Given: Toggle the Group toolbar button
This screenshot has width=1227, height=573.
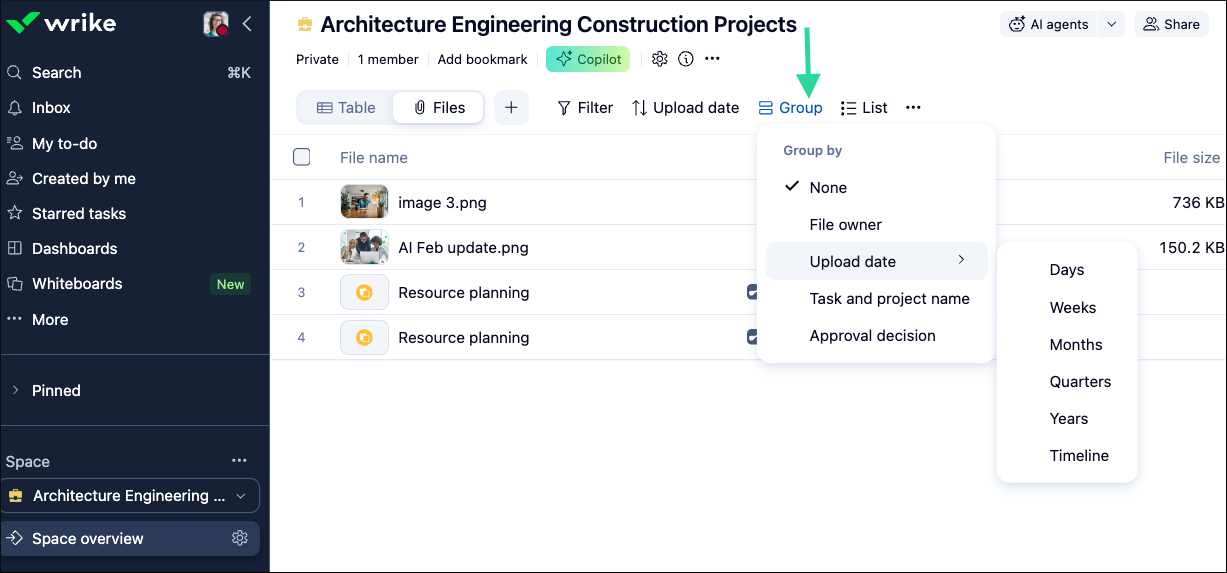Looking at the screenshot, I should click(790, 108).
